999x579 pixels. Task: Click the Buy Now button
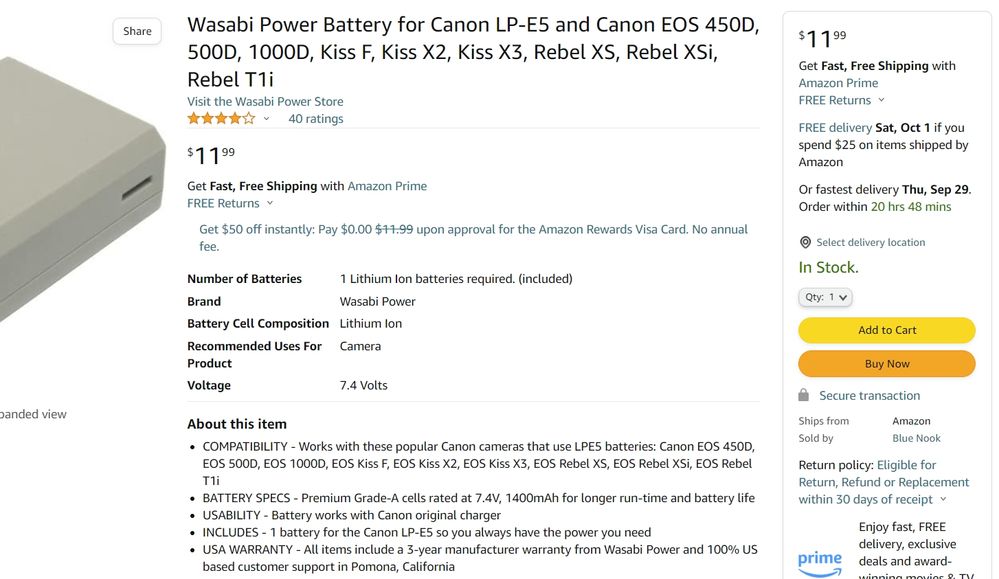click(886, 363)
